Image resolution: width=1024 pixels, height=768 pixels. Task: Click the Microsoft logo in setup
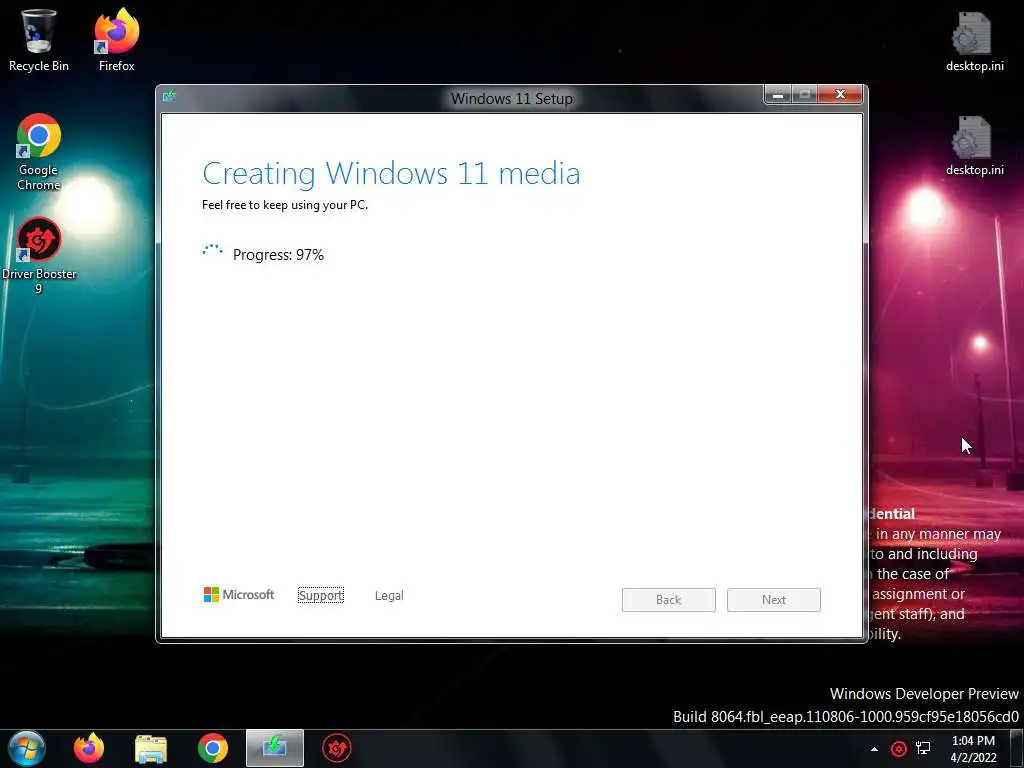[239, 594]
